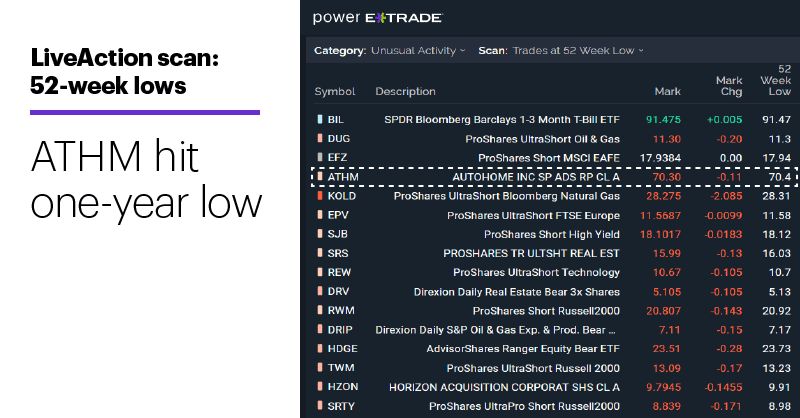Select the REW symbol
This screenshot has height=418, width=800.
339,272
